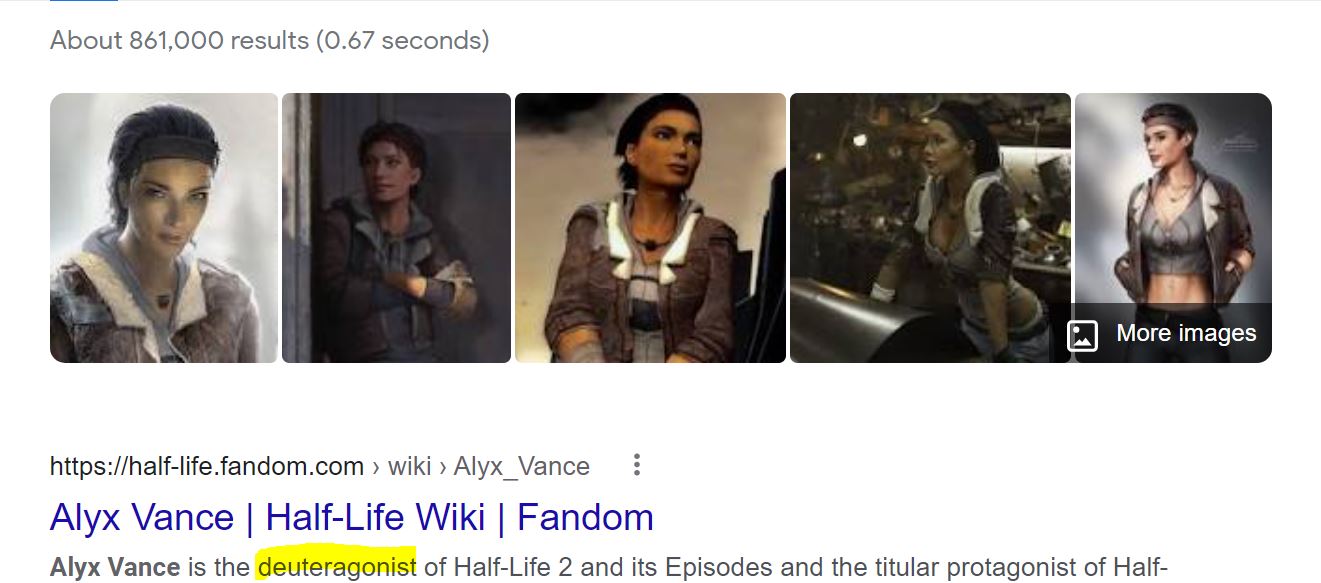Click the picture icon in More images
Viewport: 1321px width, 583px height.
[1082, 334]
